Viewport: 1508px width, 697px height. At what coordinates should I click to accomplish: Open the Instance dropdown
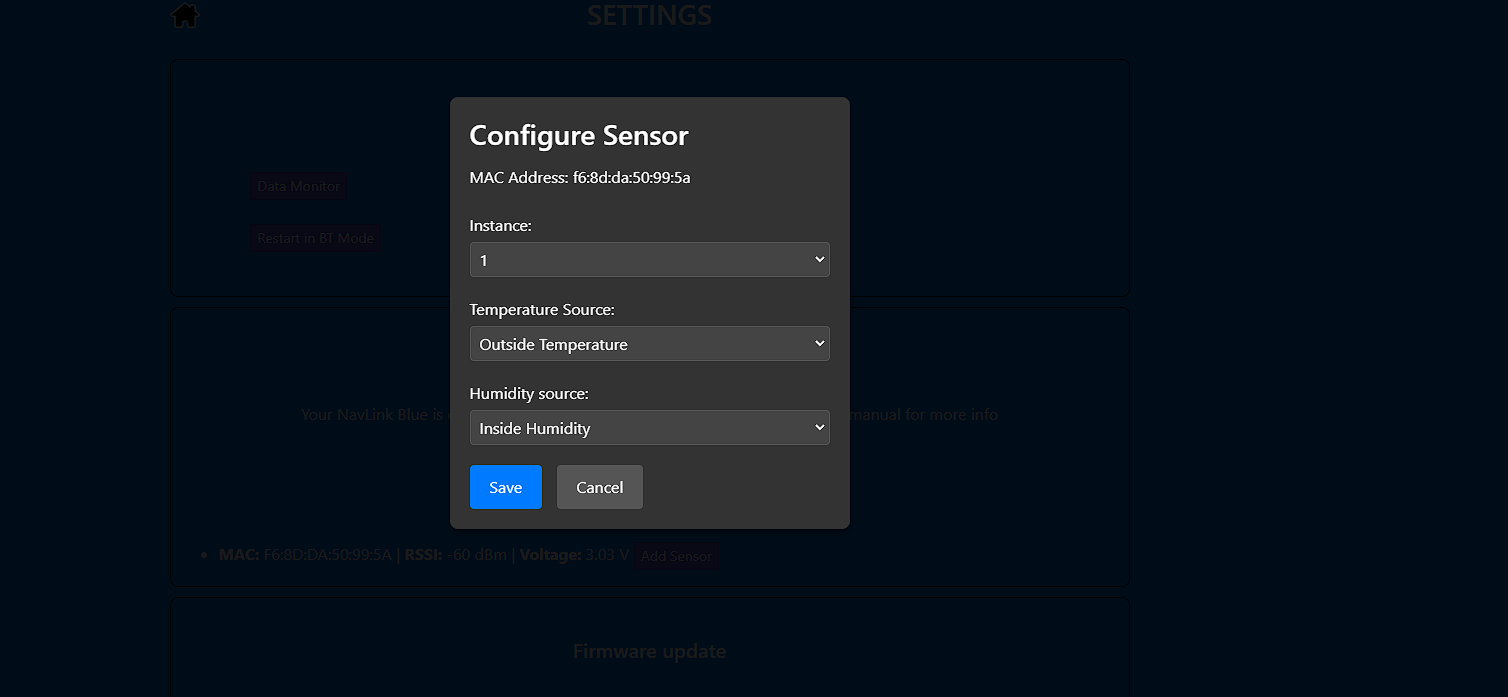click(x=649, y=260)
